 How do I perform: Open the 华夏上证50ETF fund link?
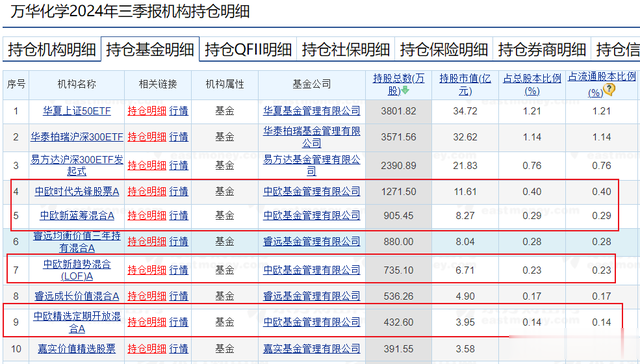point(77,111)
